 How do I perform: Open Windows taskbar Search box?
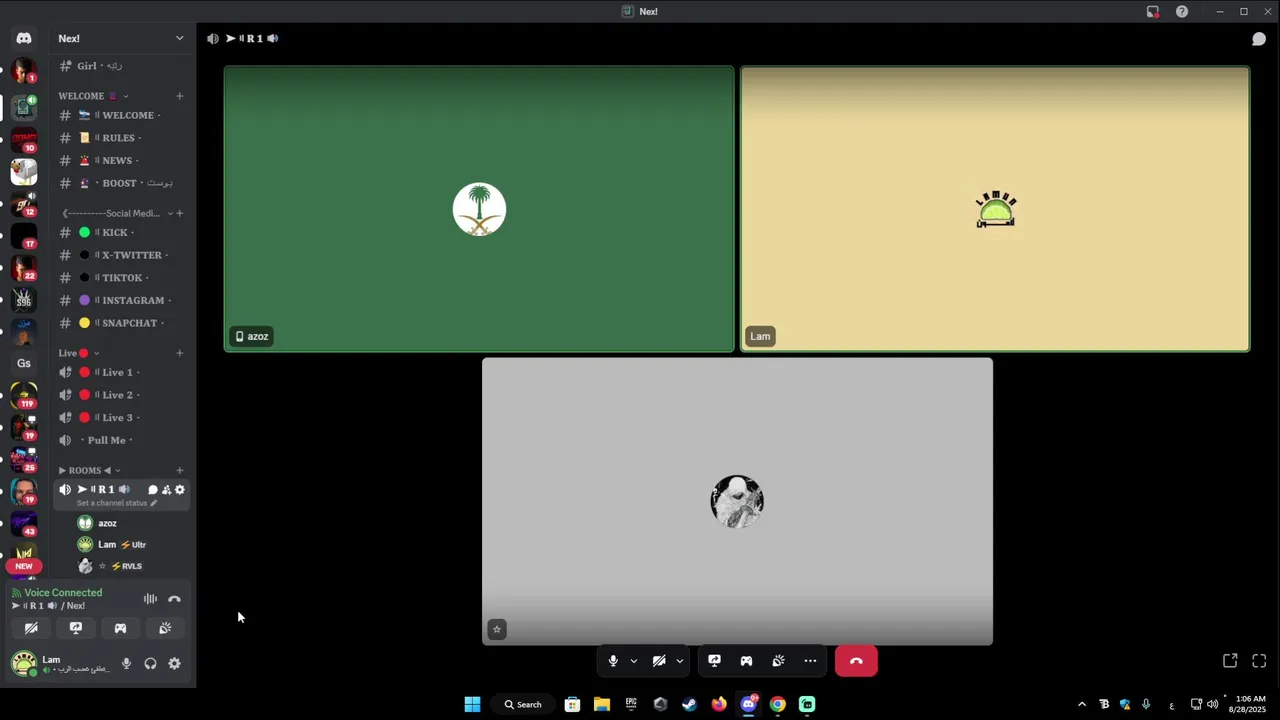523,704
